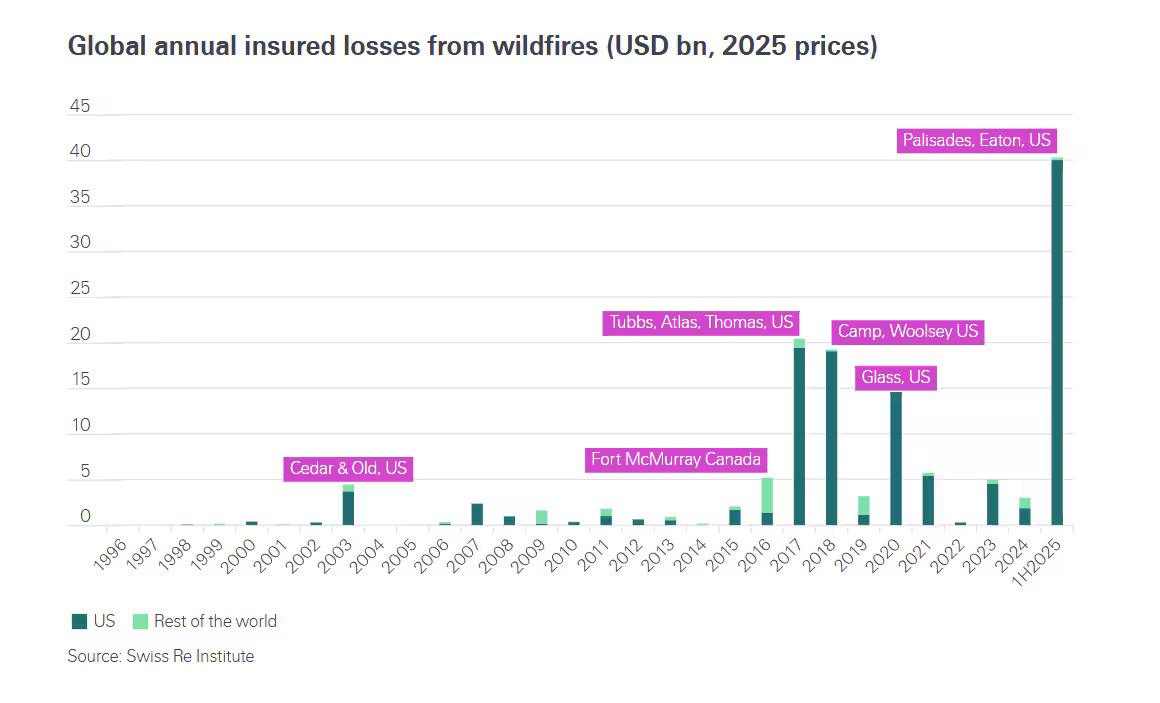
Task: Select the Palisades, Eaton, US annotation label
Action: tap(977, 141)
